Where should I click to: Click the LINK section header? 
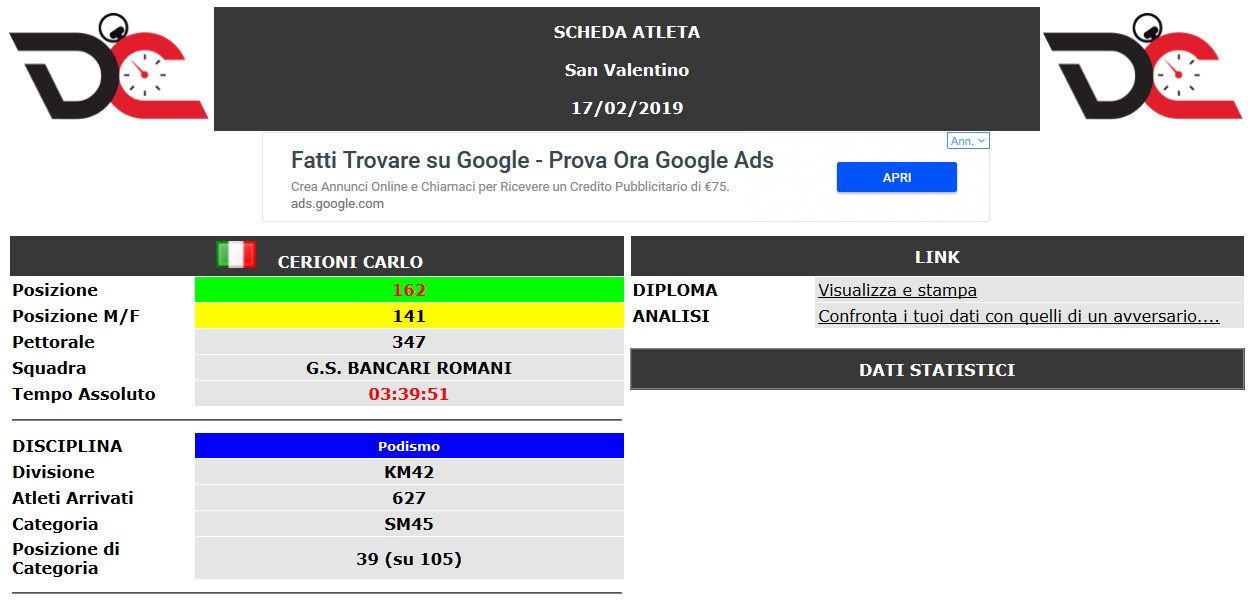(x=937, y=257)
